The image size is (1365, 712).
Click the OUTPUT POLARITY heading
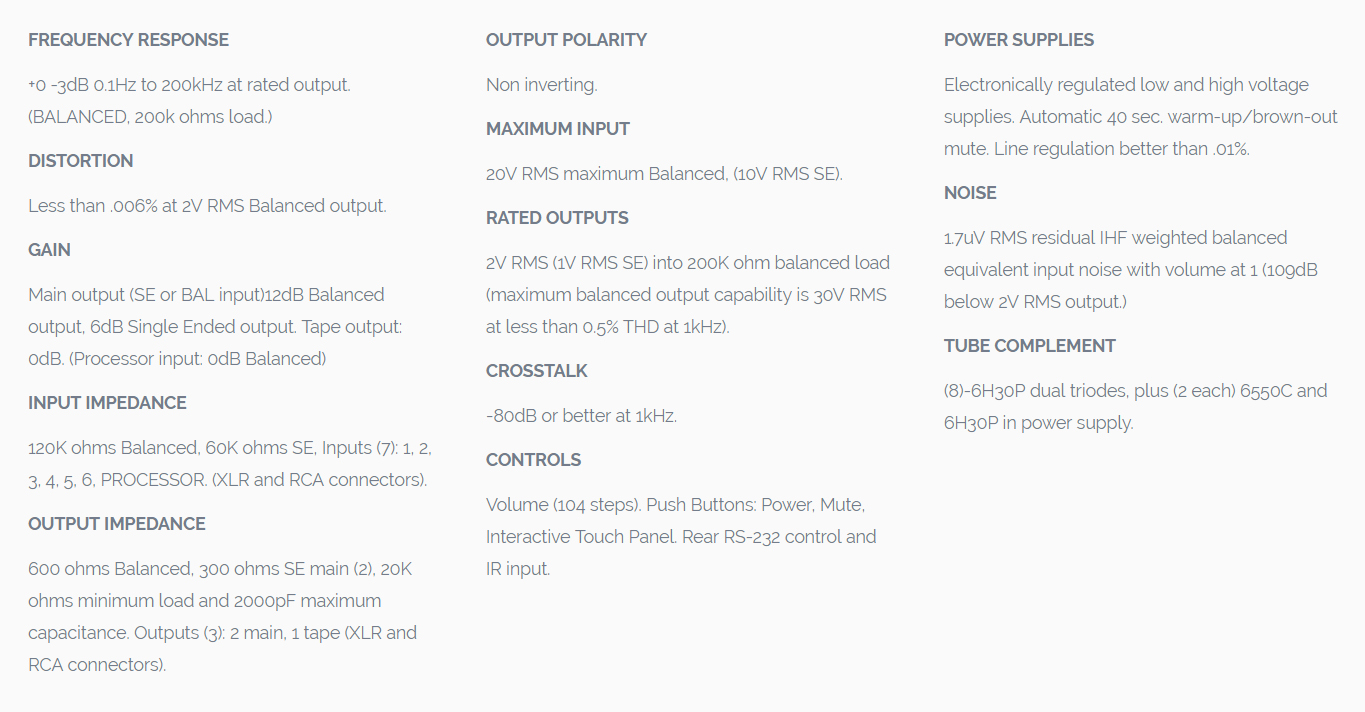pos(566,40)
